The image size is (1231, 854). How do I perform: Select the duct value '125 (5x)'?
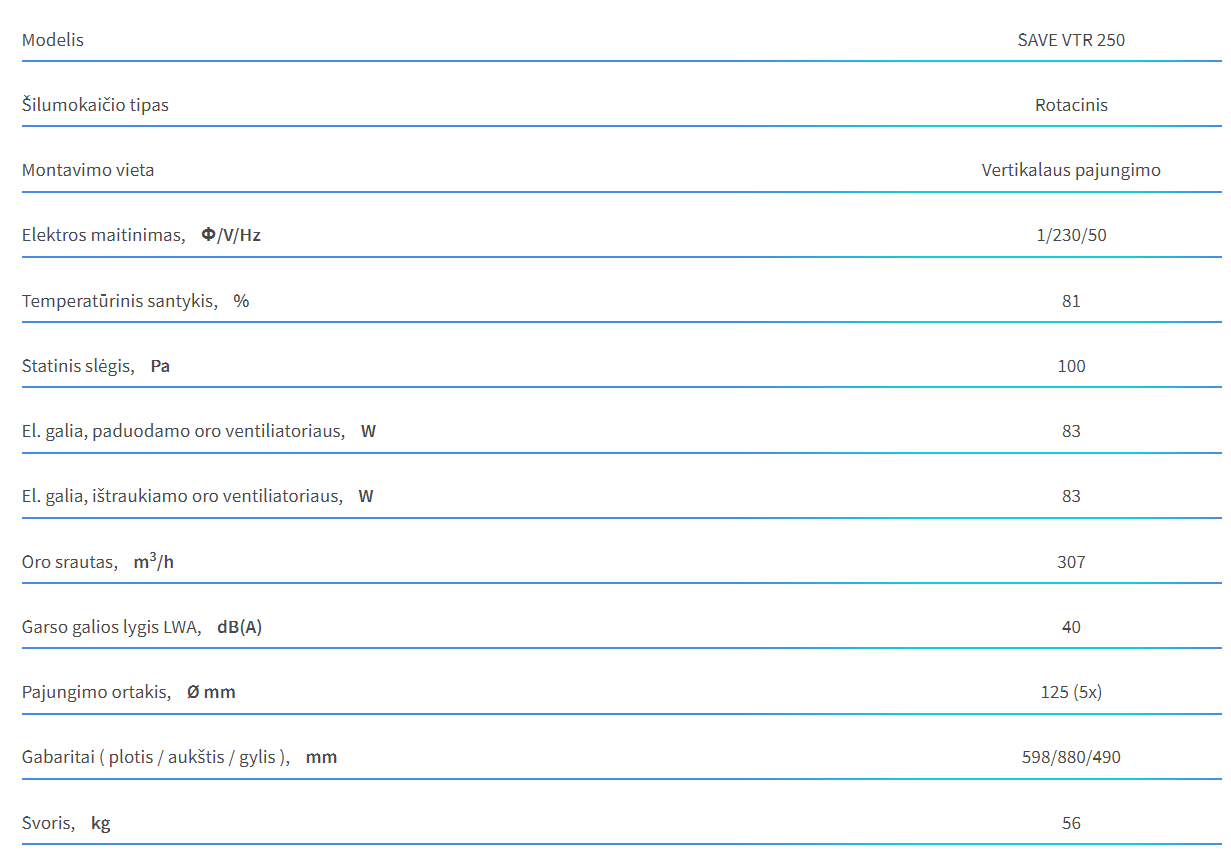[x=1071, y=692]
